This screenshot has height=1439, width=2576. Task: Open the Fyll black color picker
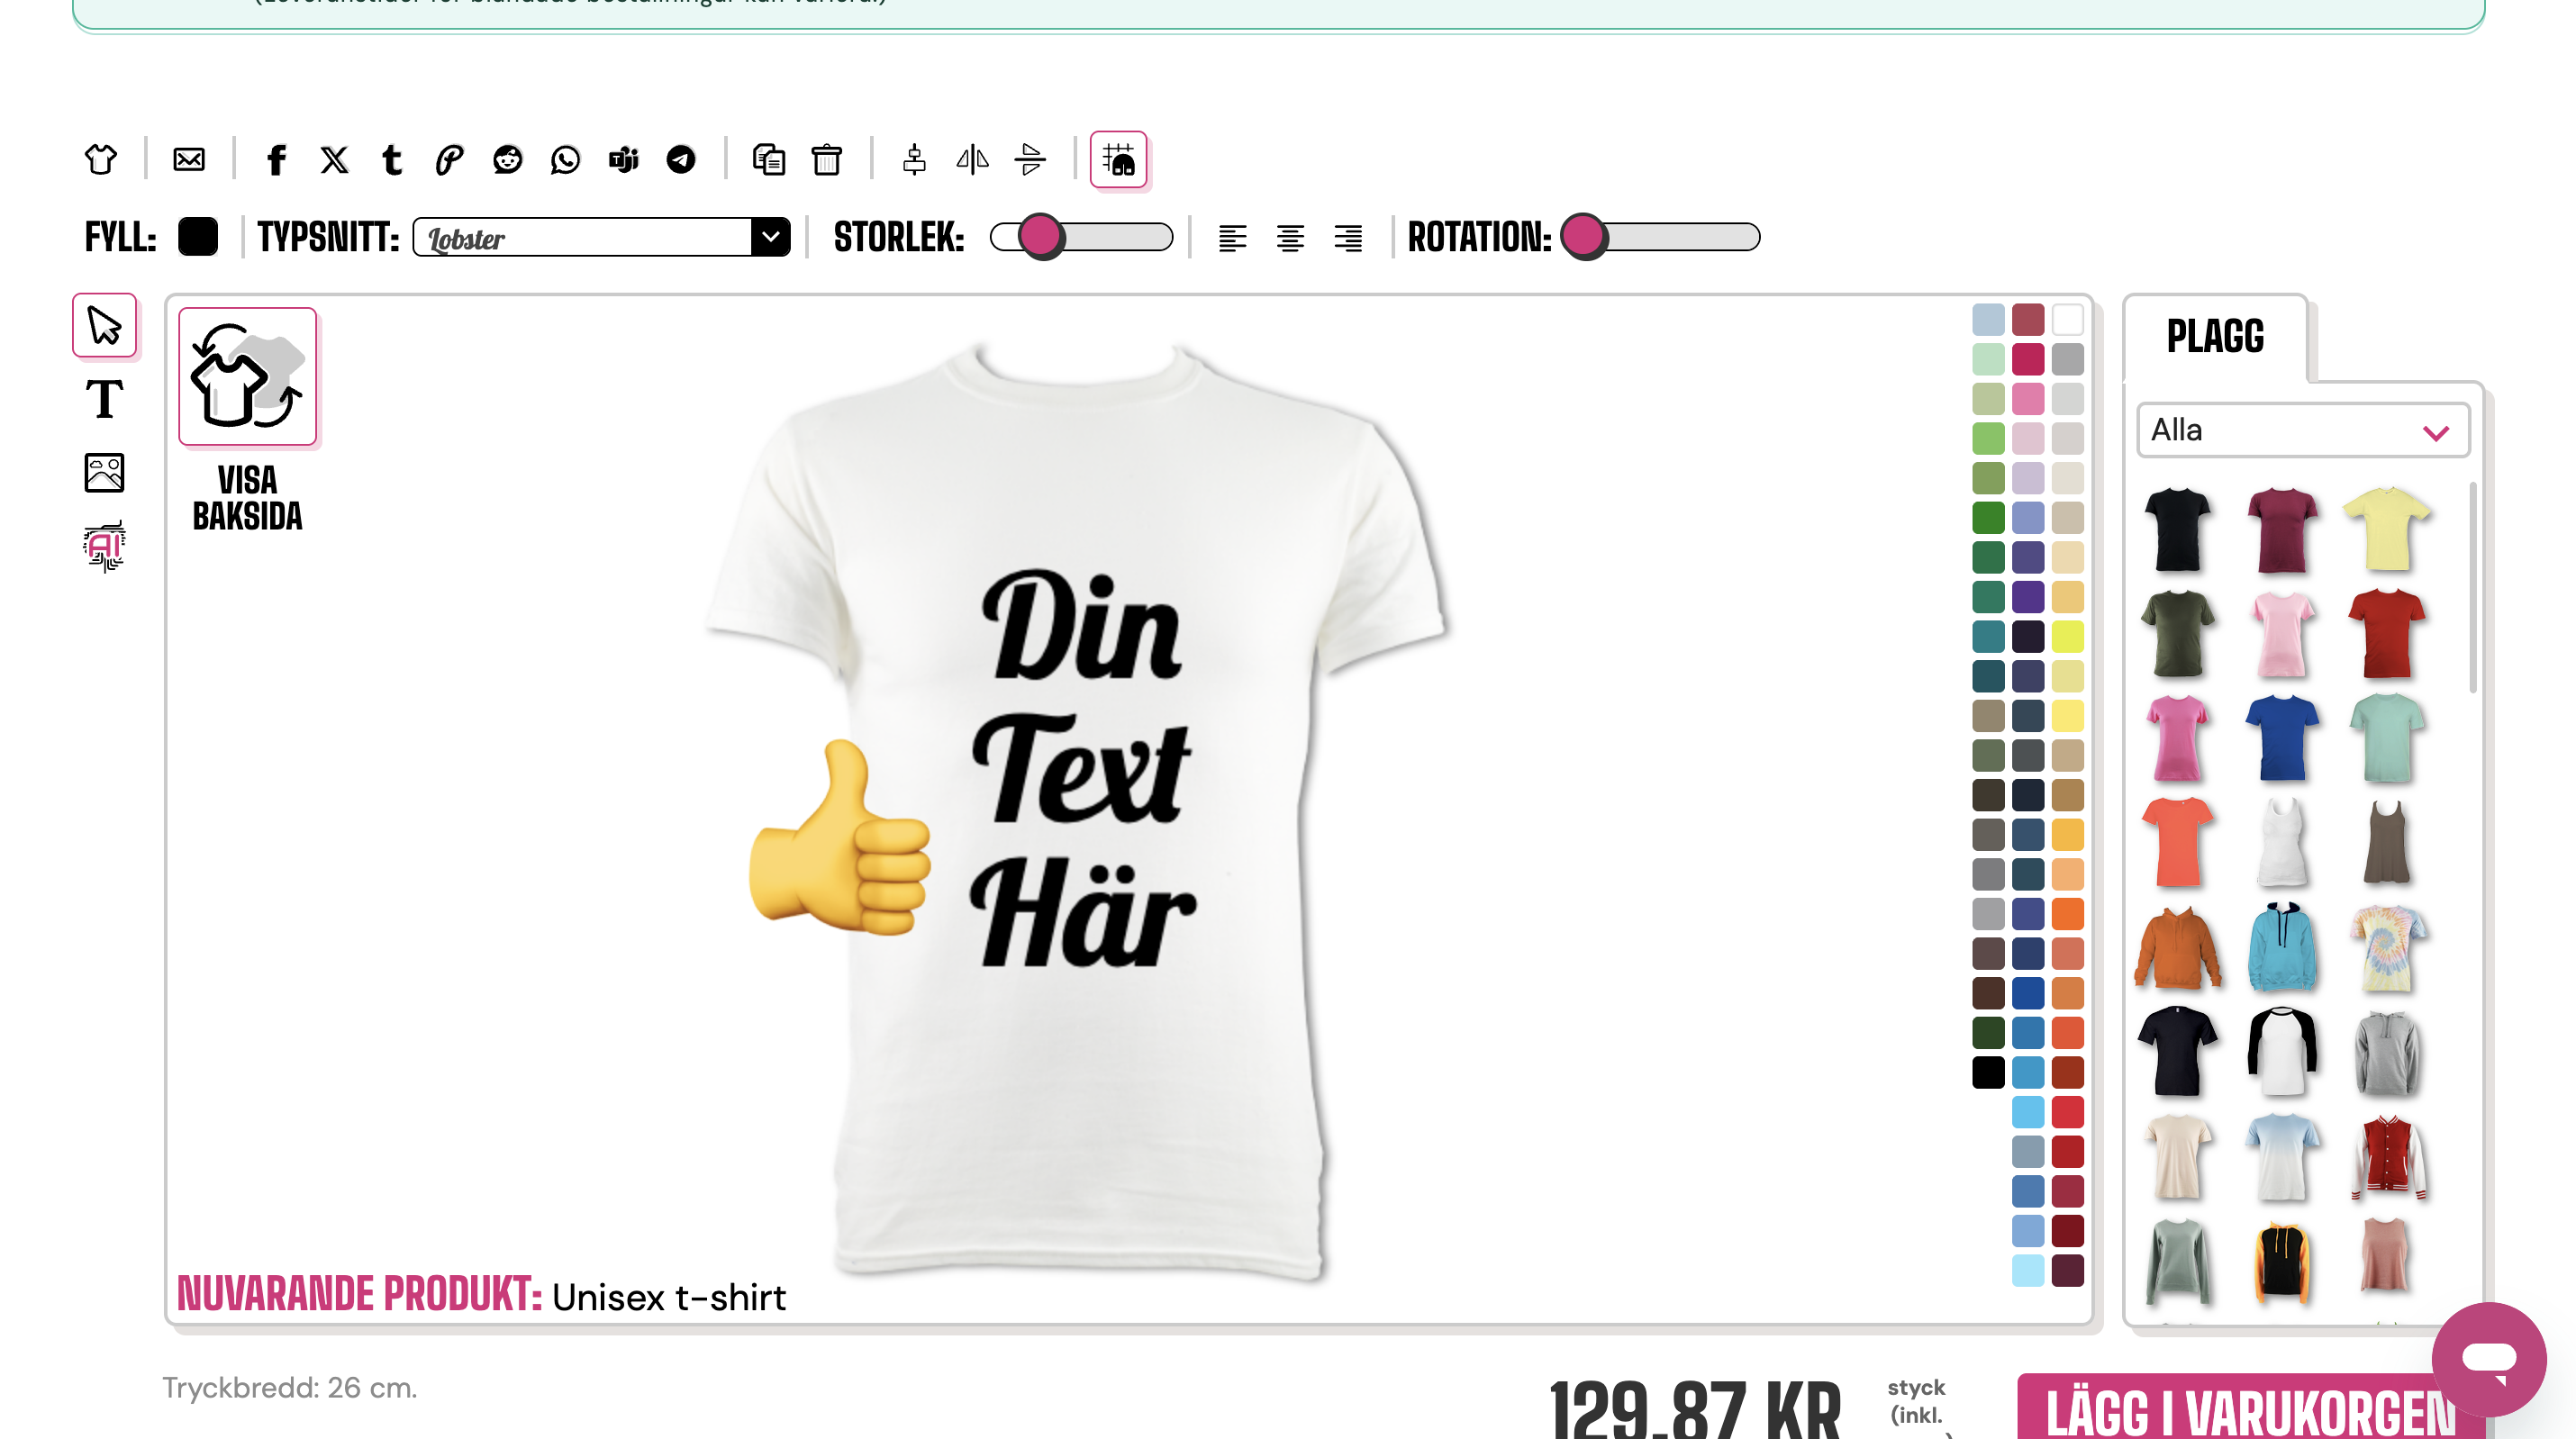pos(197,238)
